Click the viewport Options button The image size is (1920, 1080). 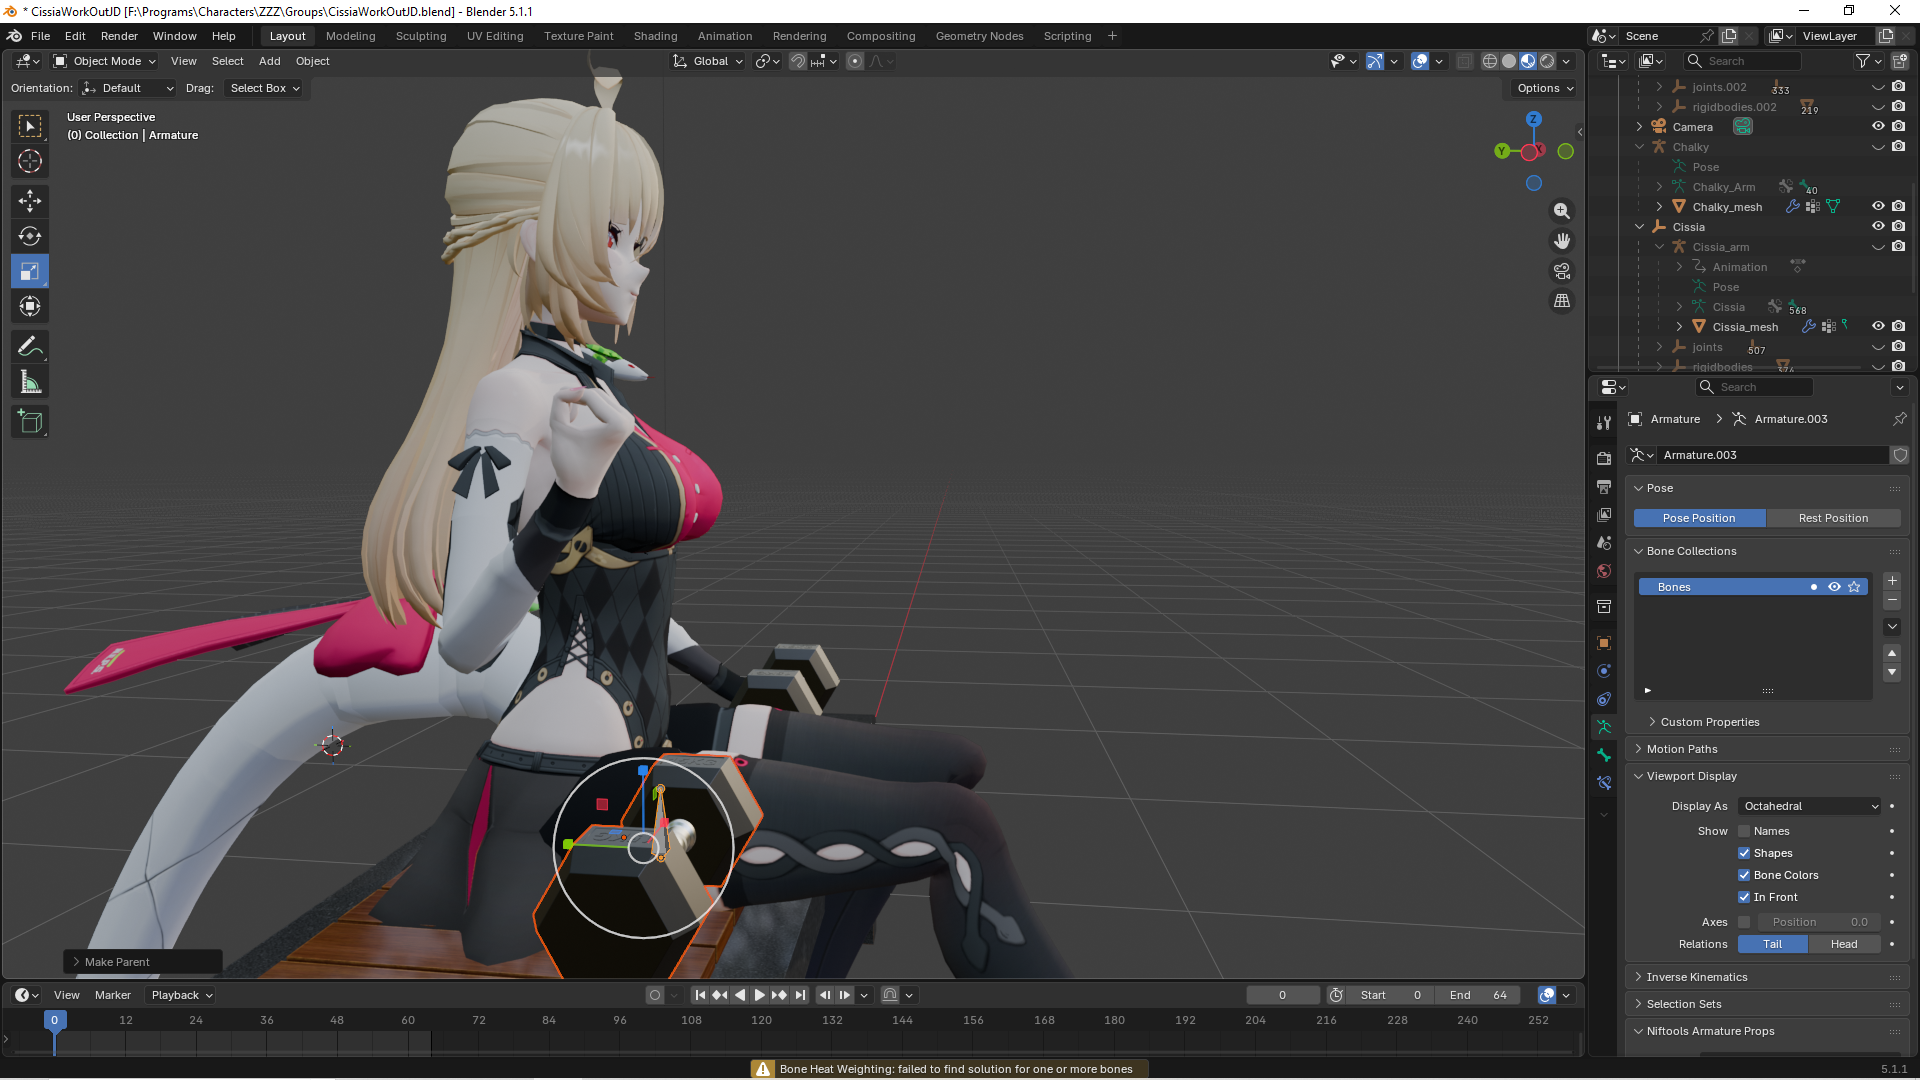click(x=1545, y=88)
